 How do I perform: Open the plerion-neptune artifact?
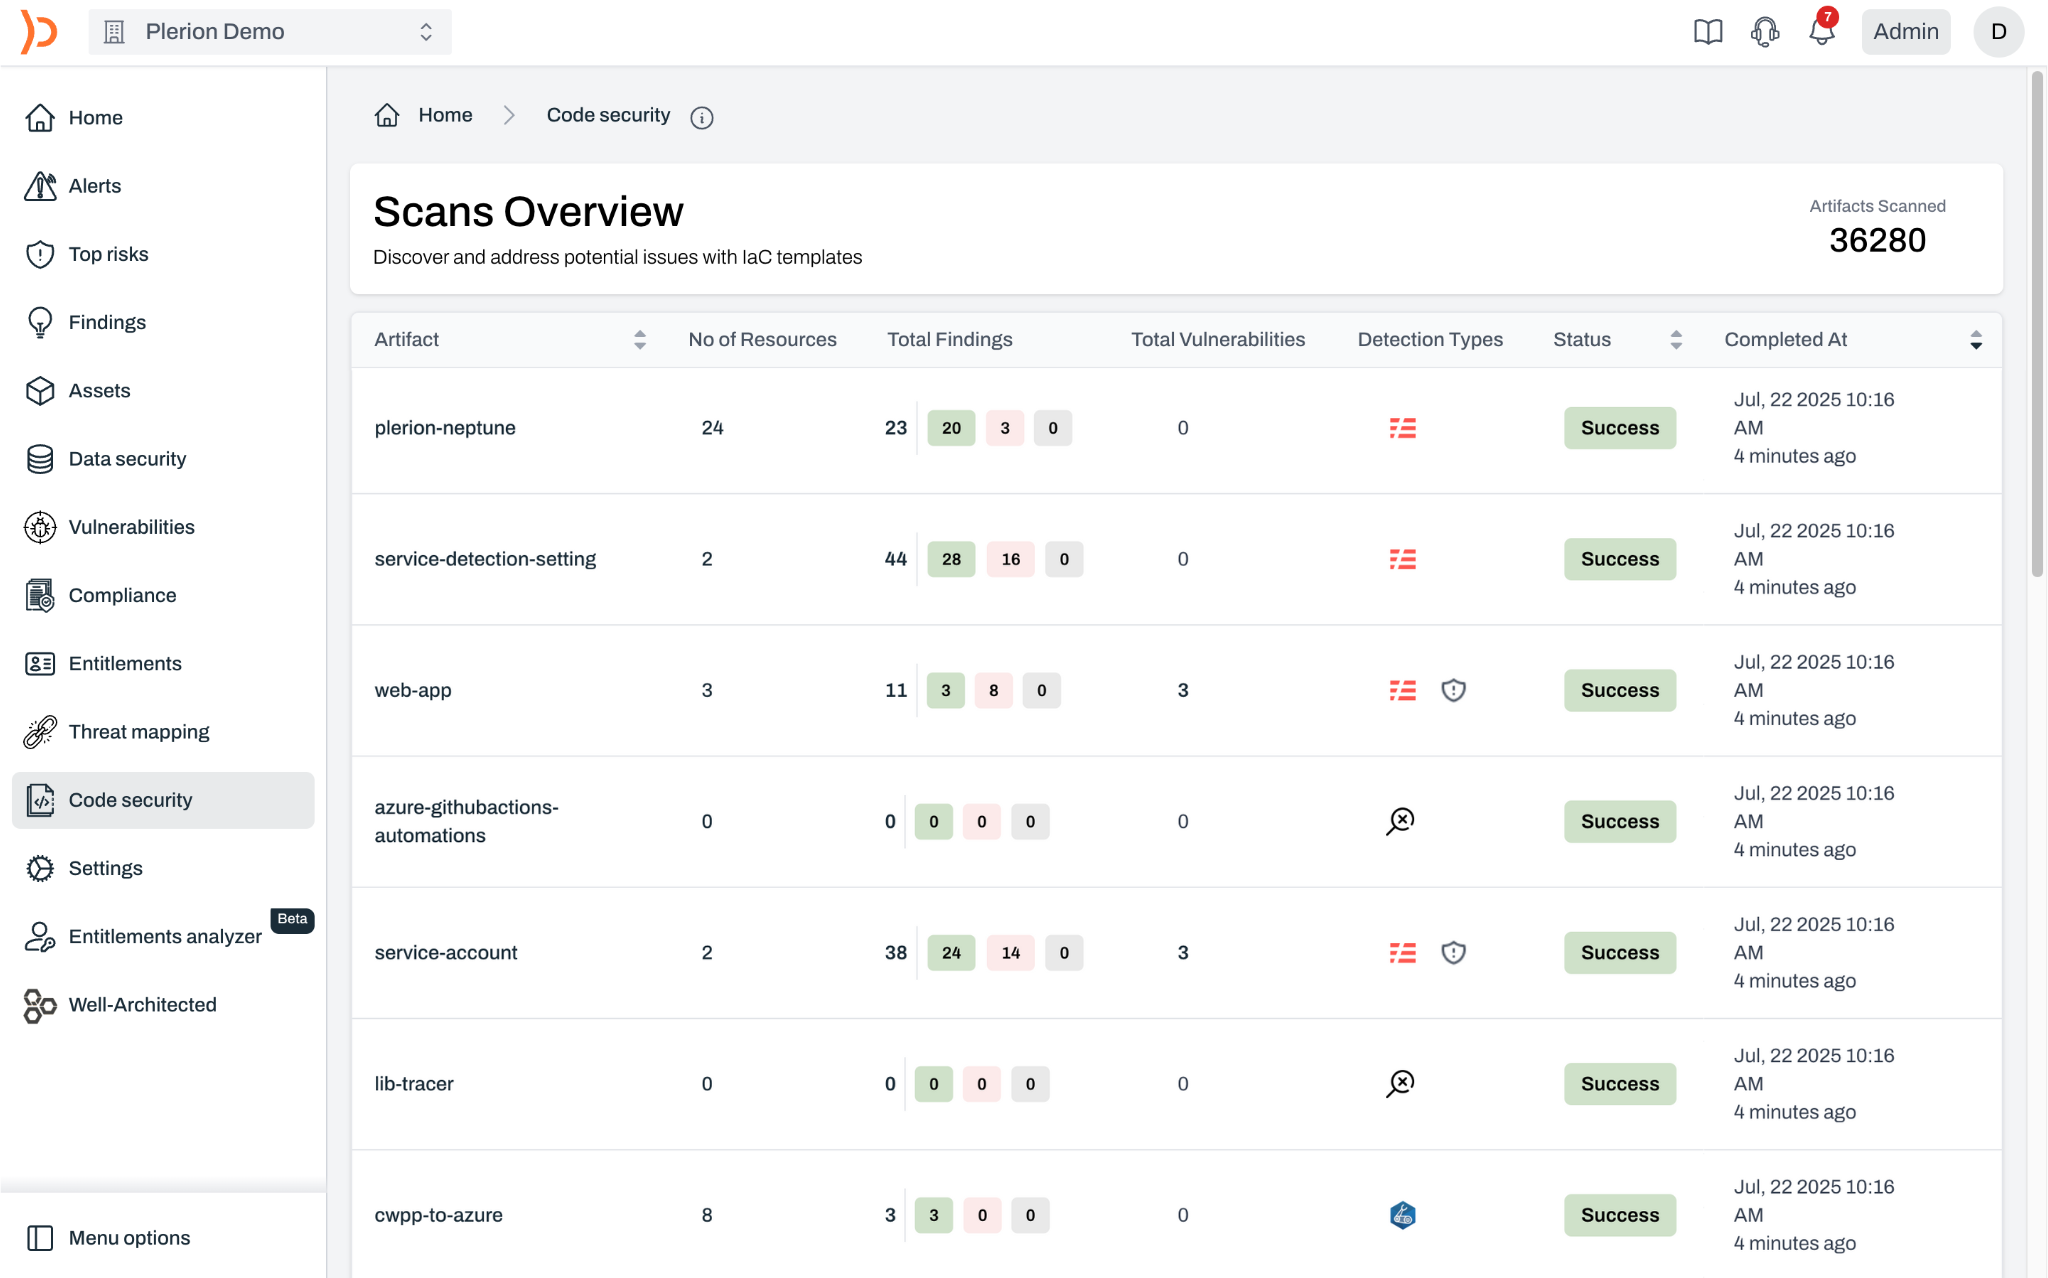pos(445,428)
